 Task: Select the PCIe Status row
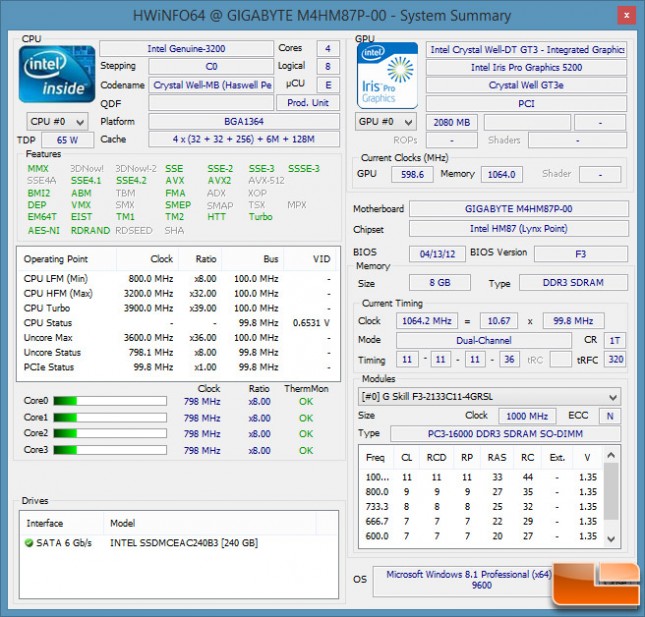click(x=178, y=367)
